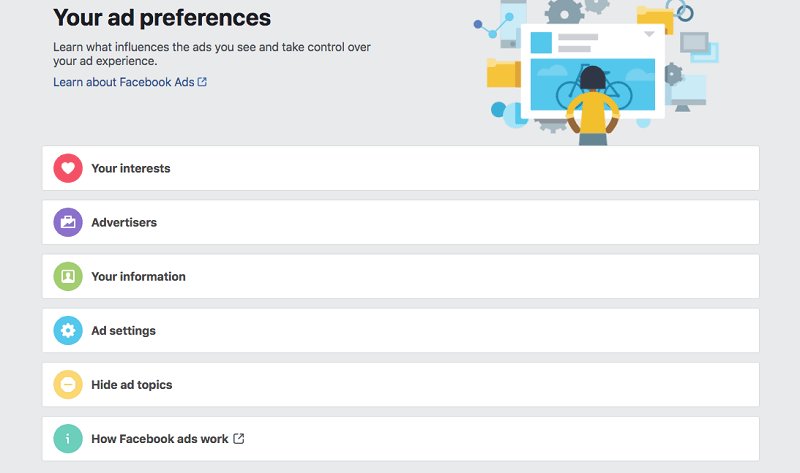Expand the Advertisers section
This screenshot has height=473, width=800.
click(401, 222)
